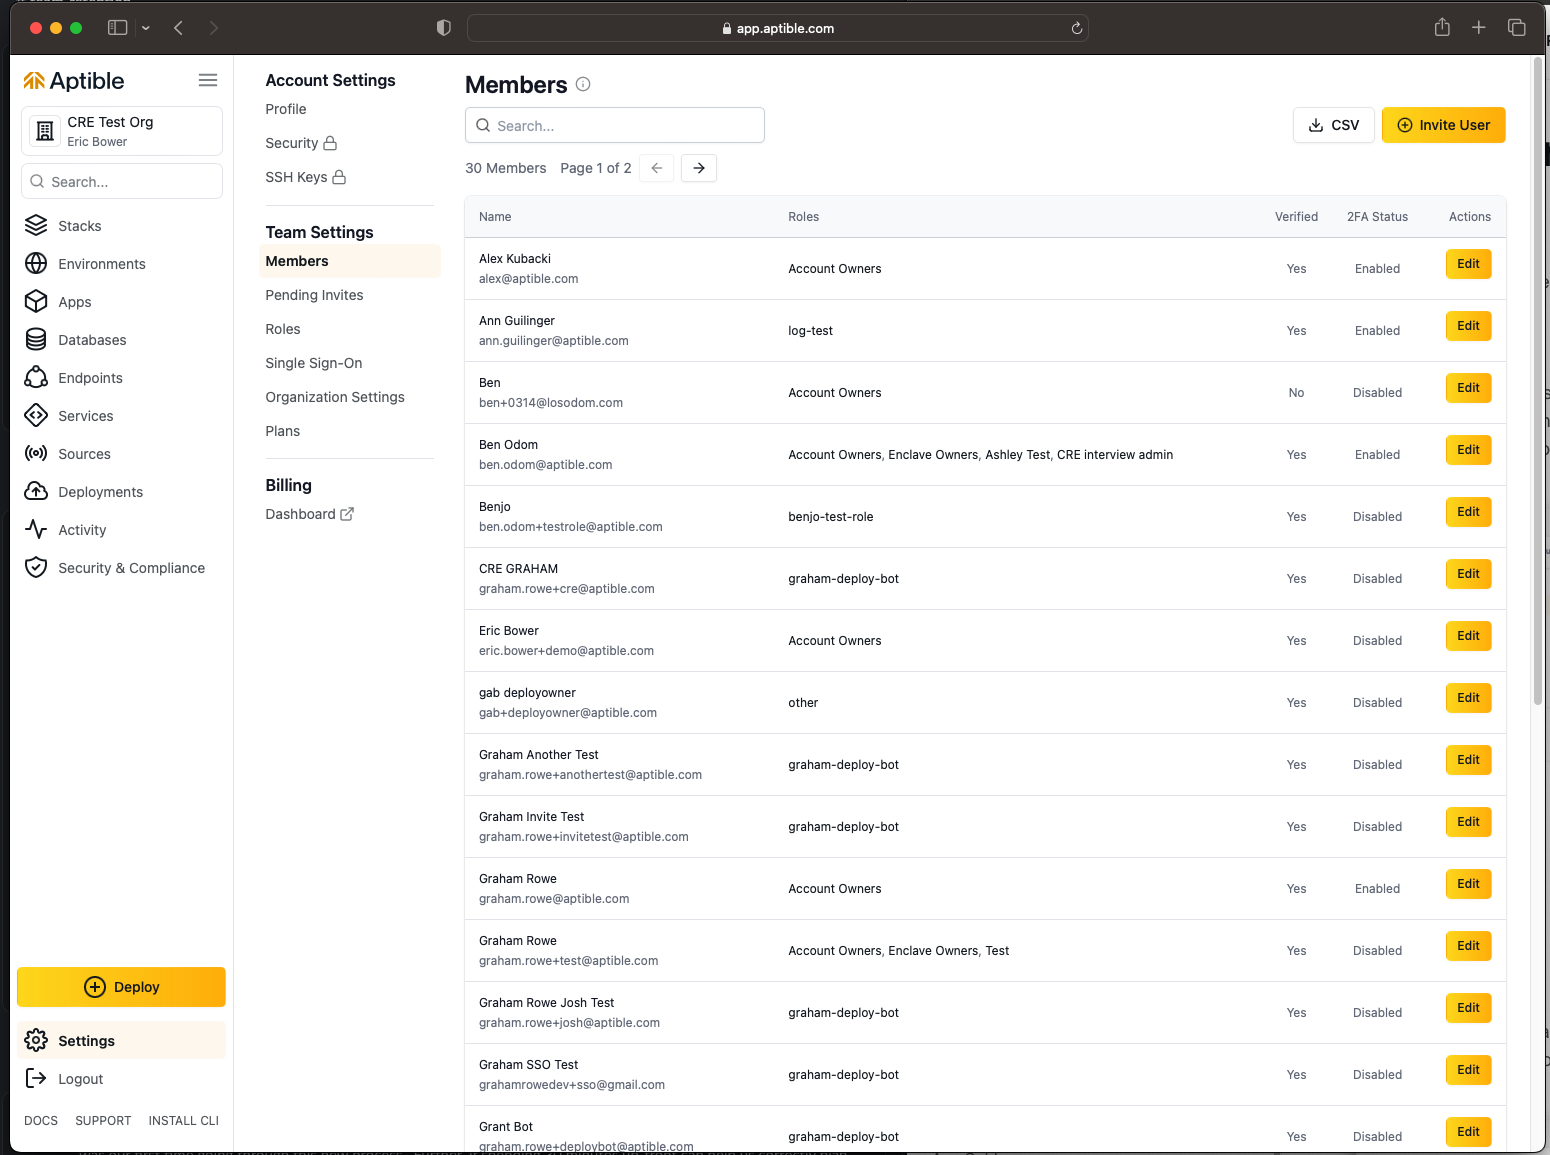Edit Benjo member row
The image size is (1550, 1155).
click(x=1469, y=512)
